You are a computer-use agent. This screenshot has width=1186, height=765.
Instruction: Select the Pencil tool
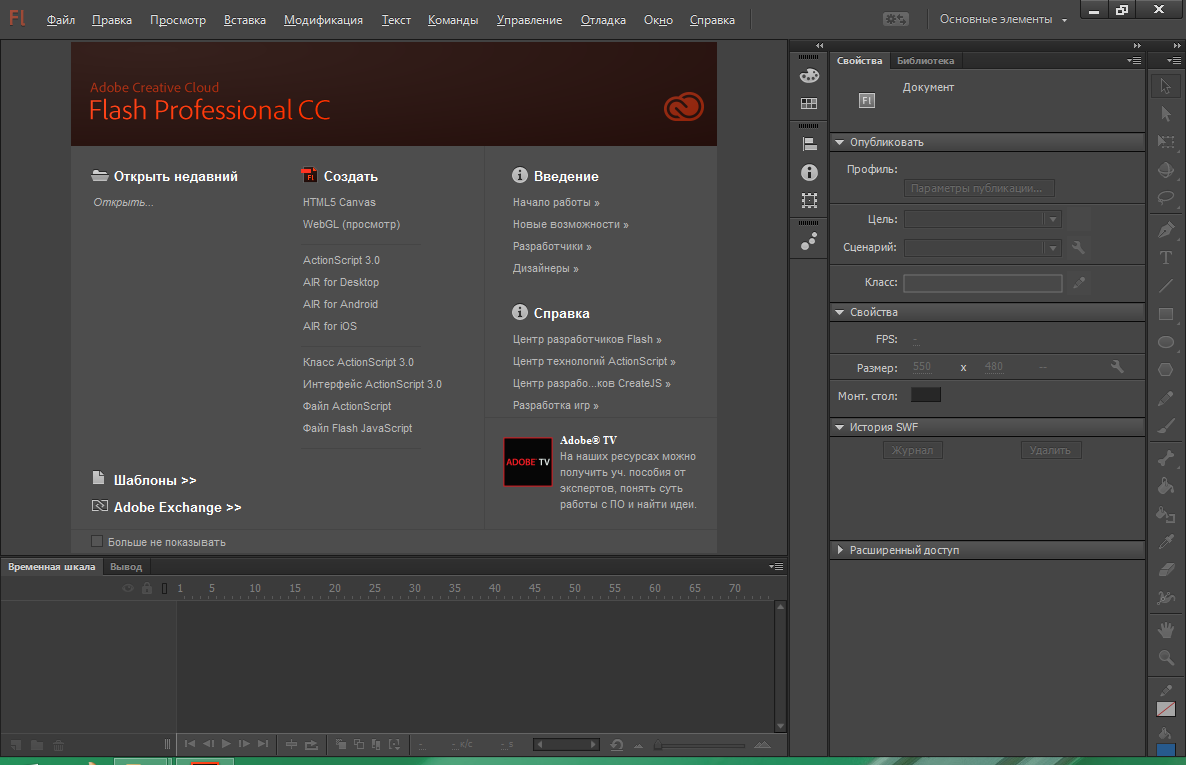point(1166,399)
